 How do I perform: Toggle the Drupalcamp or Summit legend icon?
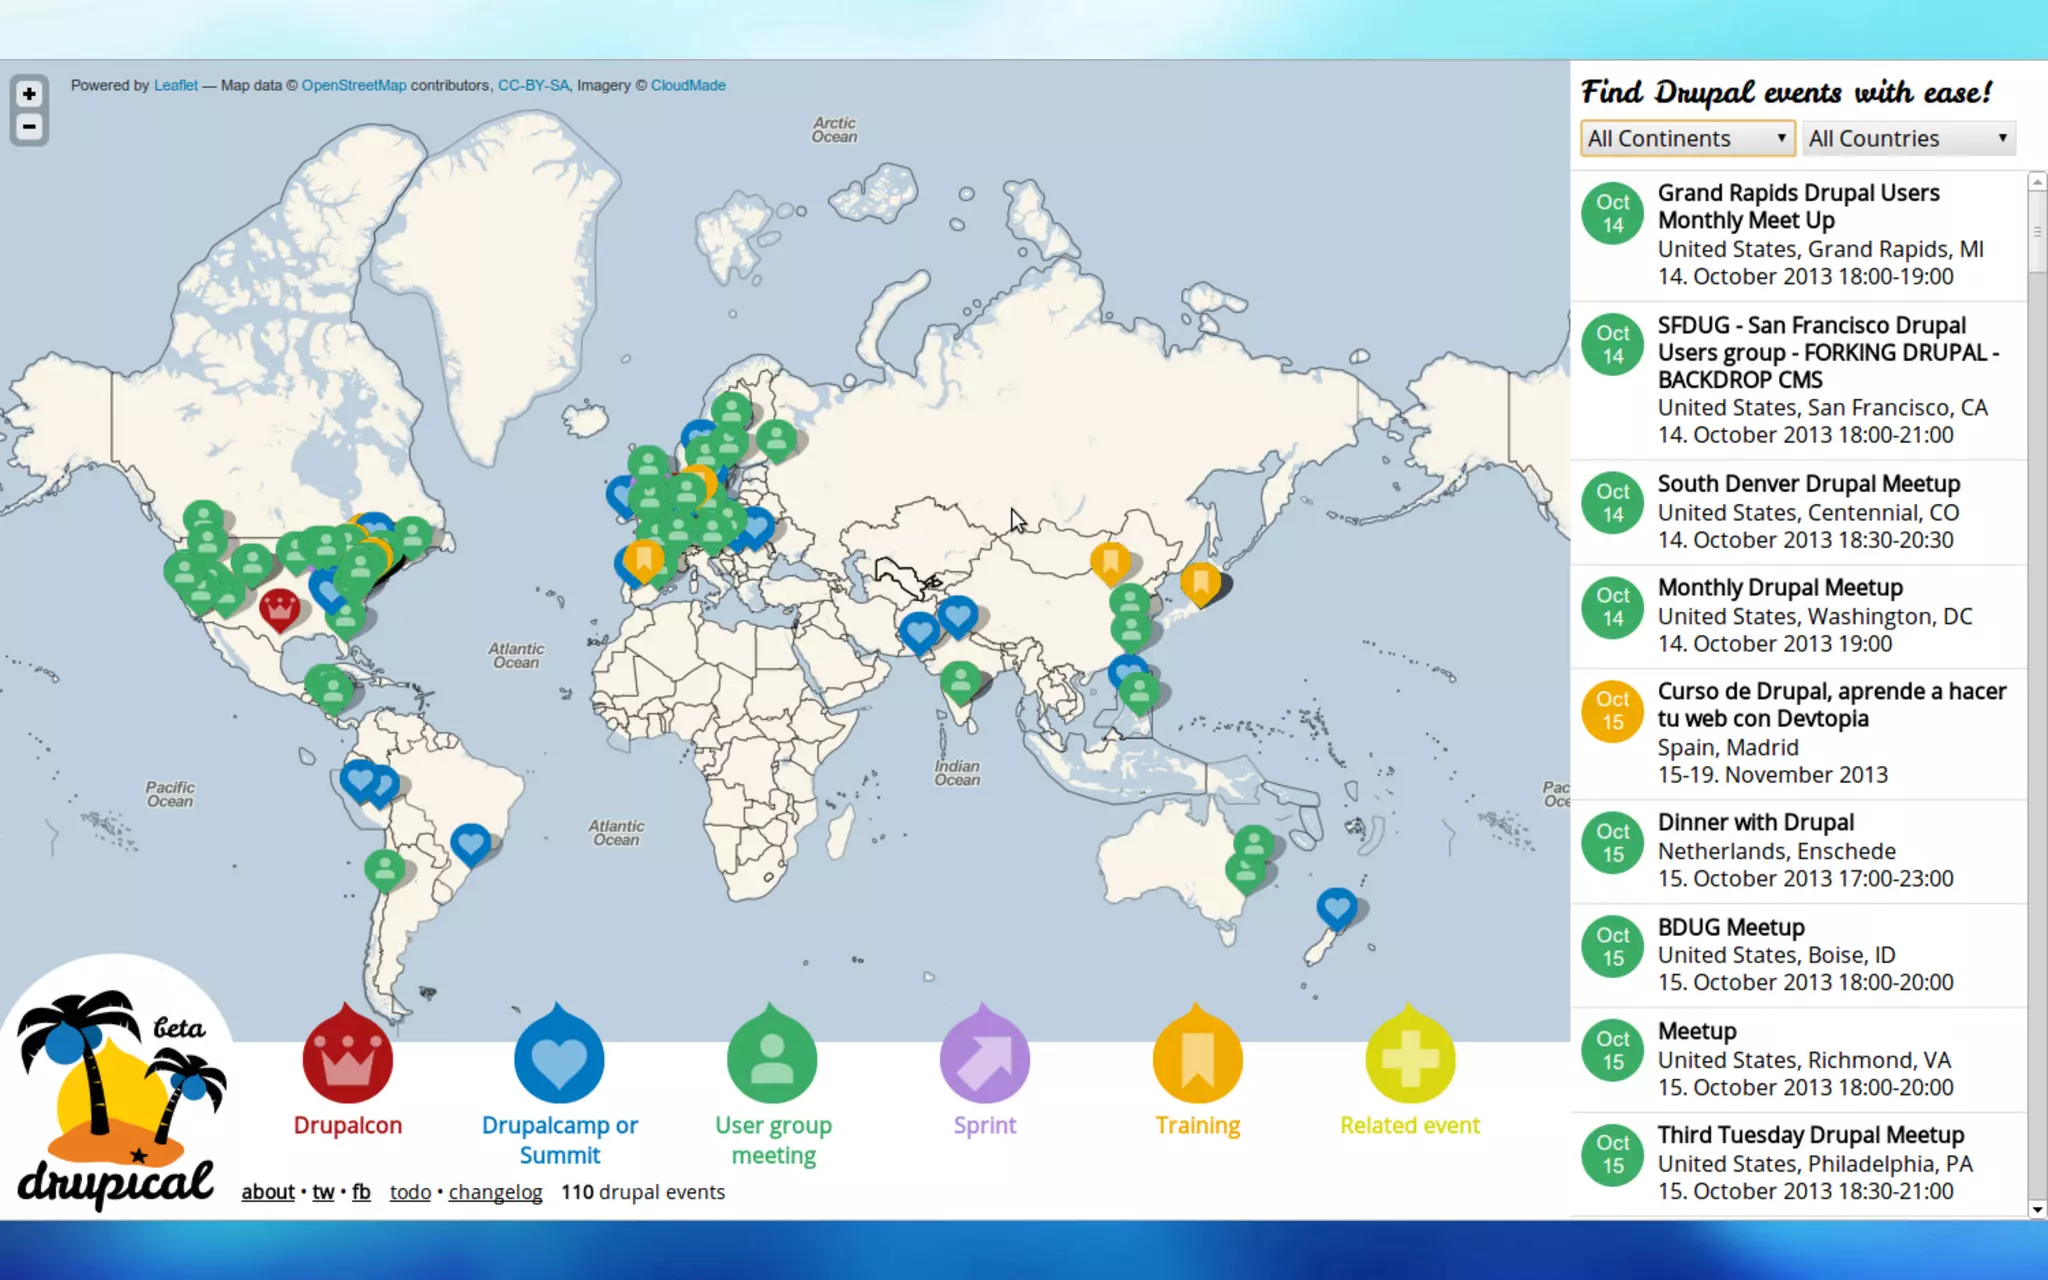[559, 1059]
